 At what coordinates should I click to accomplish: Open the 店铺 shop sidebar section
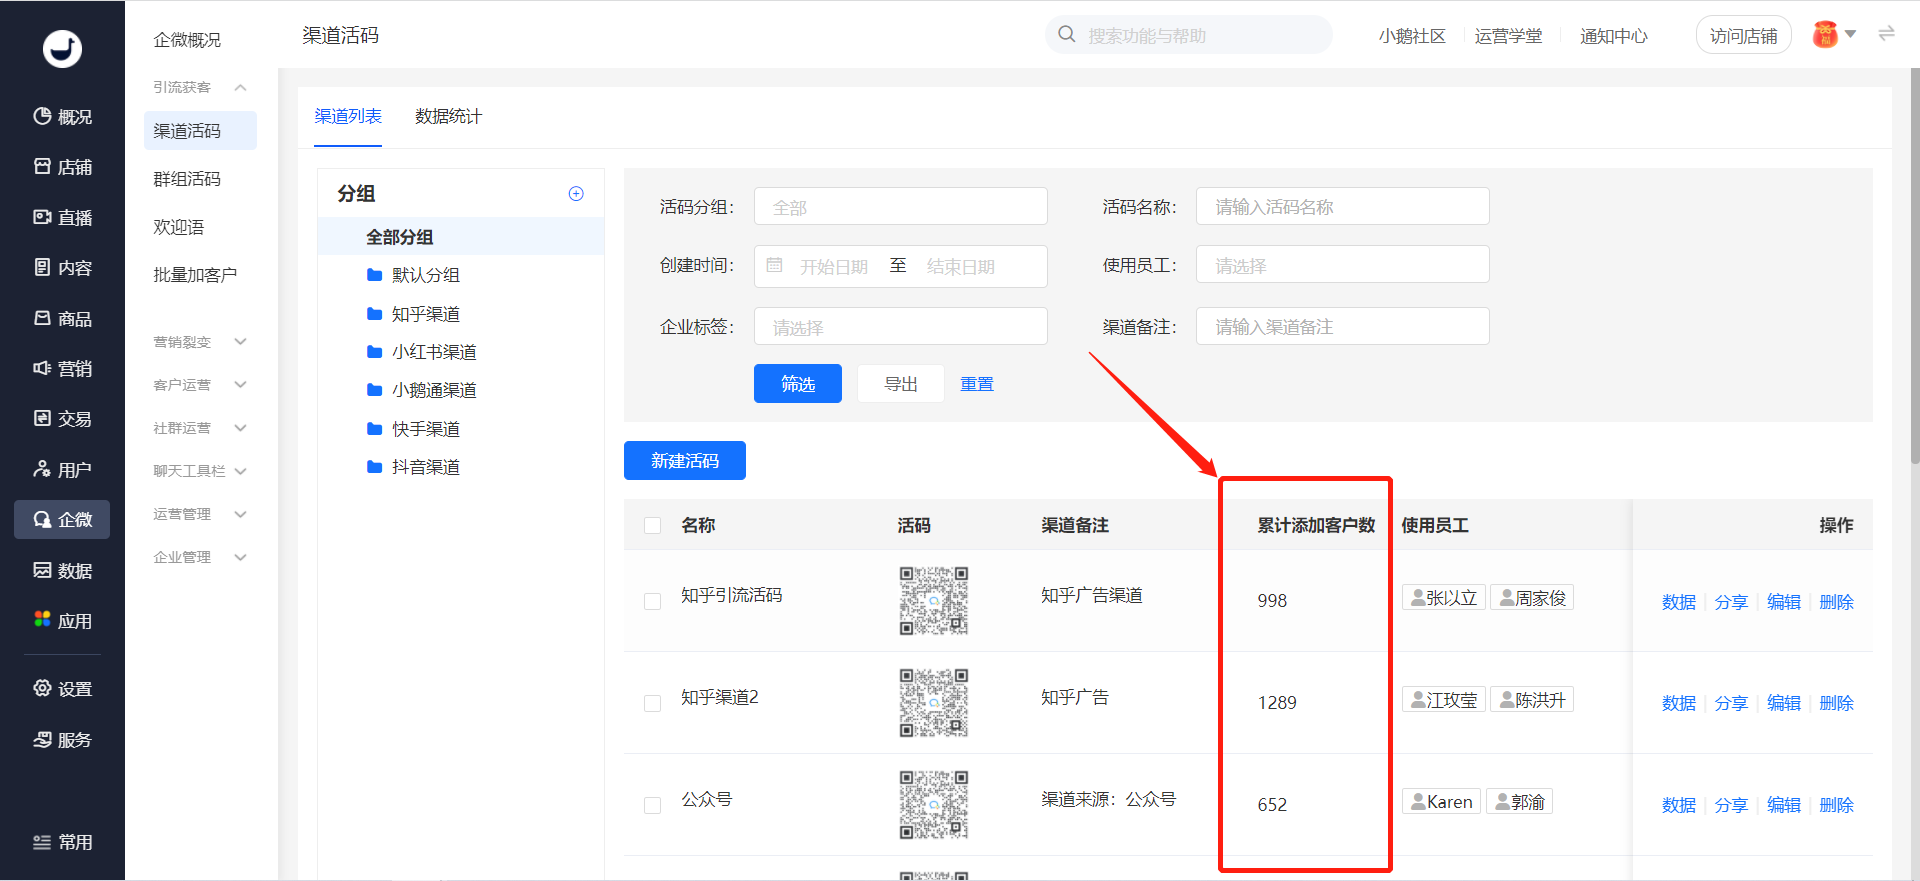pos(62,167)
